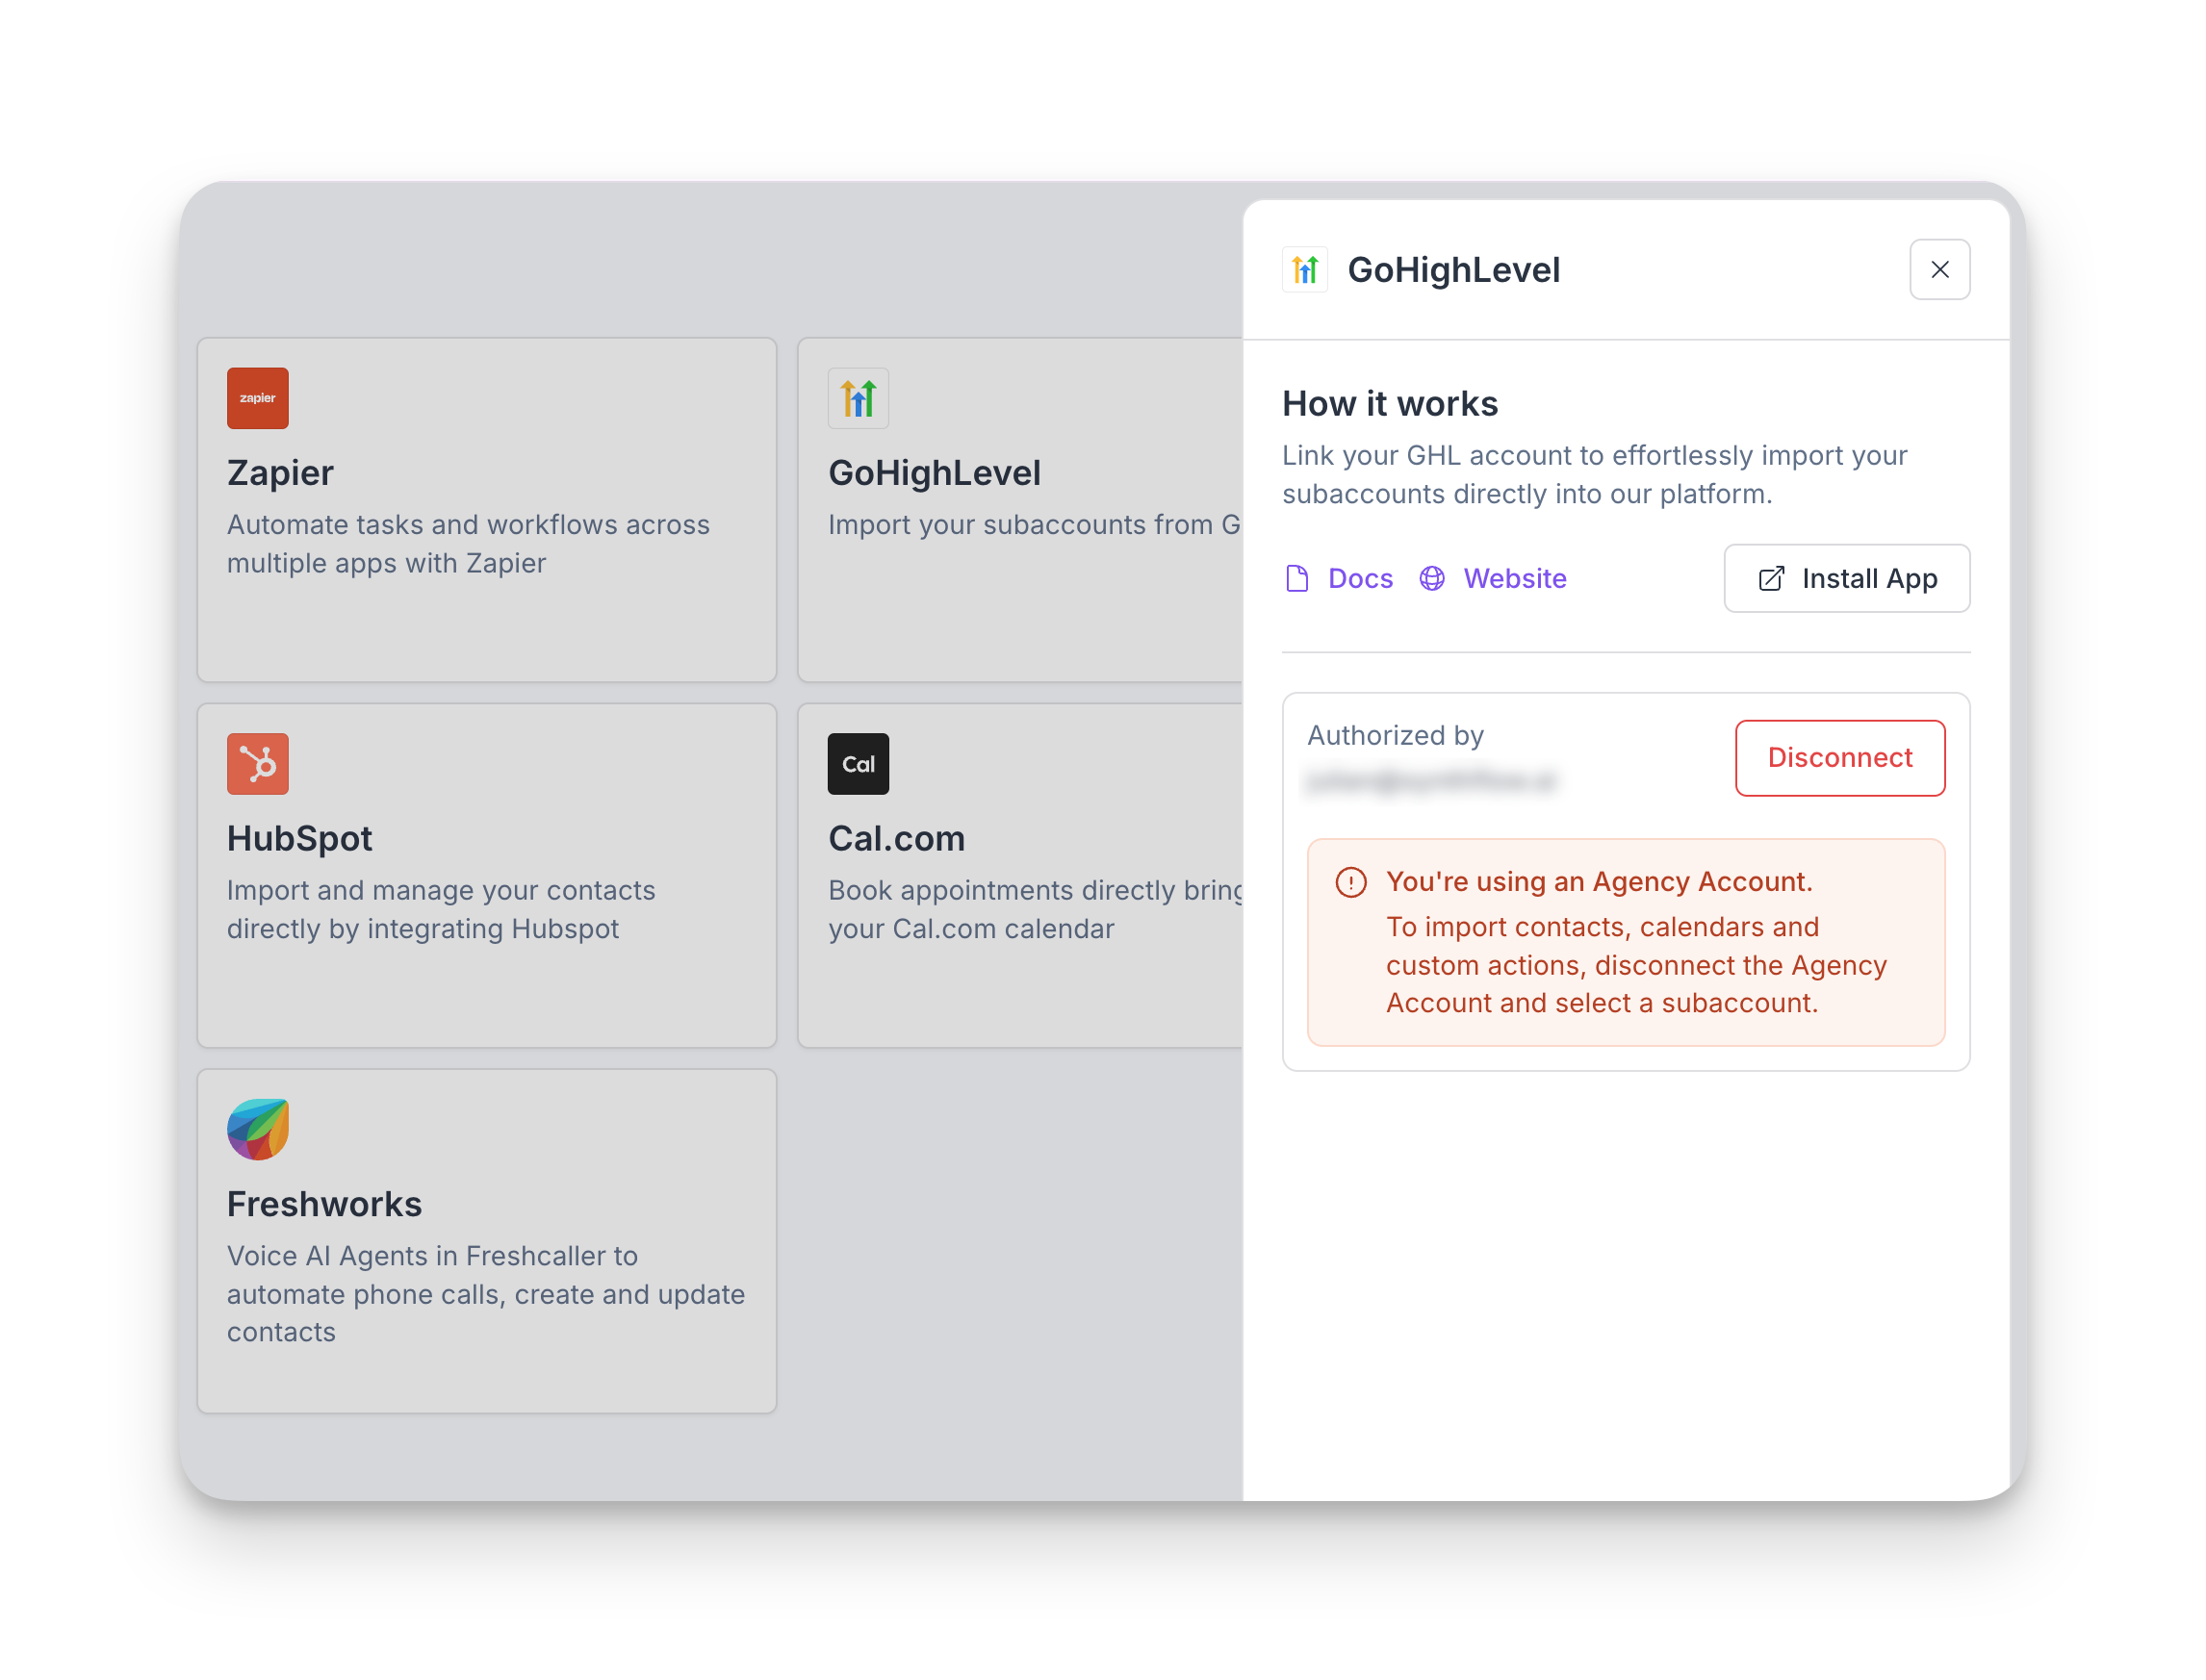Visit the Website link
2206x1680 pixels.
[1514, 578]
